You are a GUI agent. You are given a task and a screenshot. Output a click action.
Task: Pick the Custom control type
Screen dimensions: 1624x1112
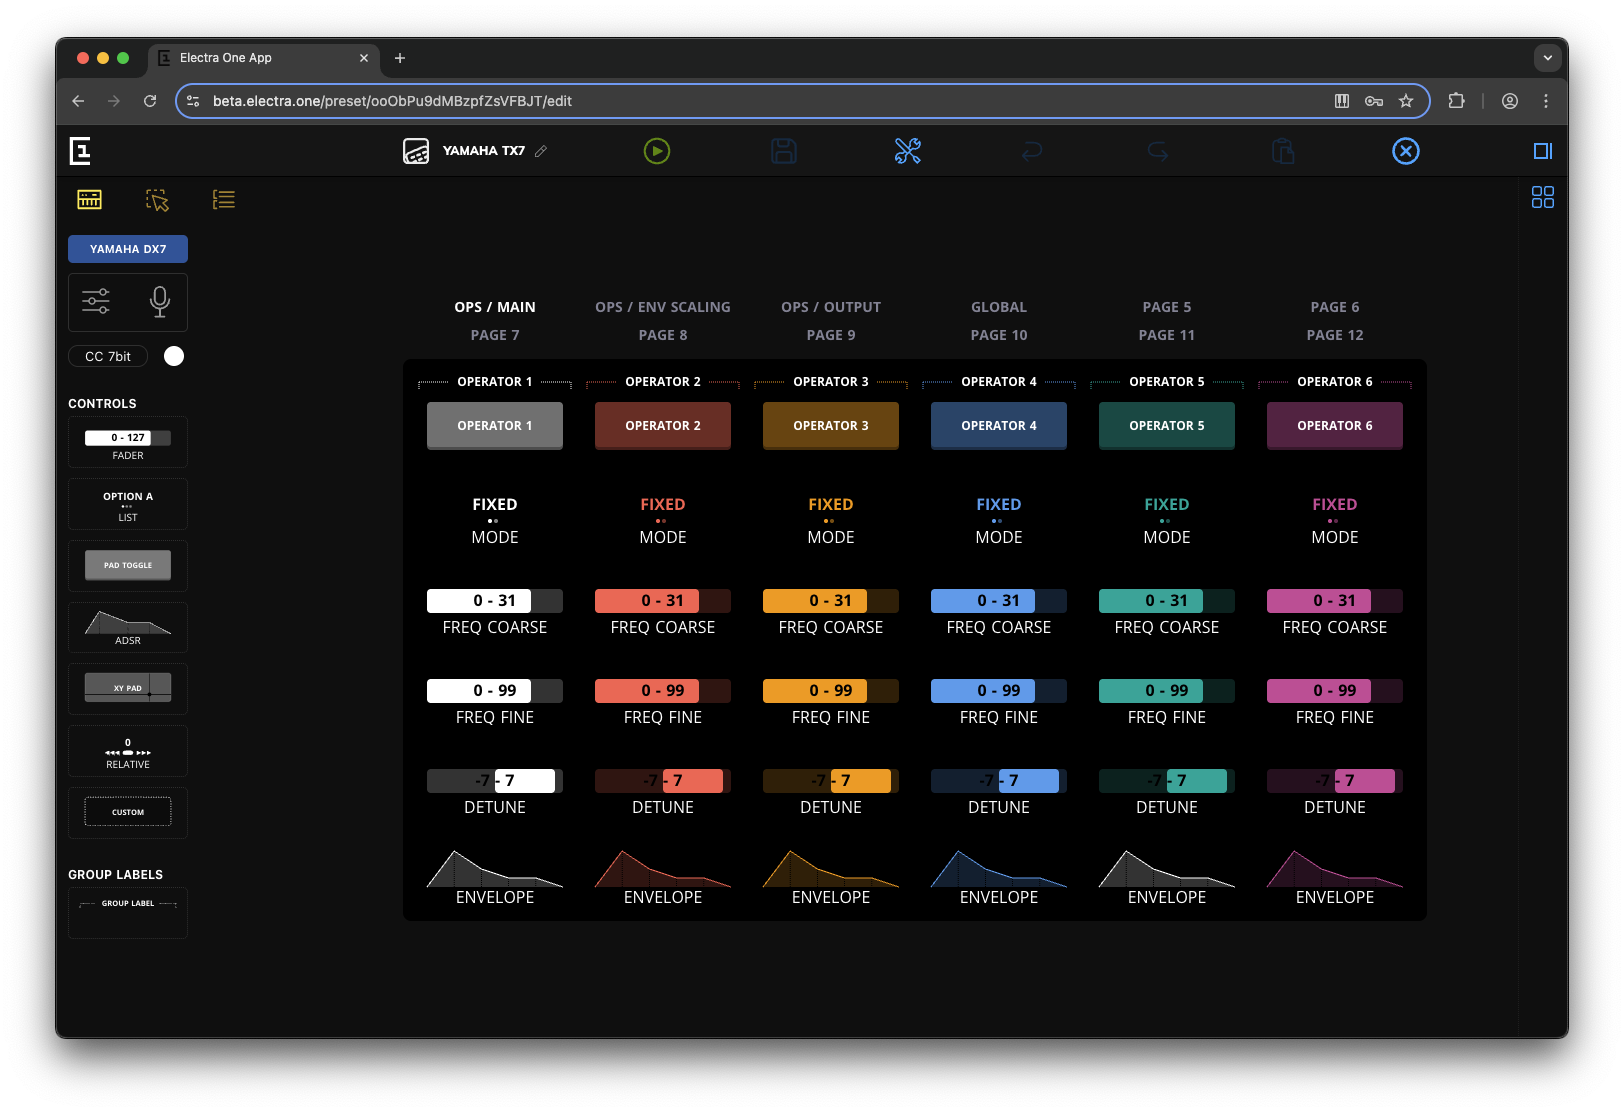128,812
